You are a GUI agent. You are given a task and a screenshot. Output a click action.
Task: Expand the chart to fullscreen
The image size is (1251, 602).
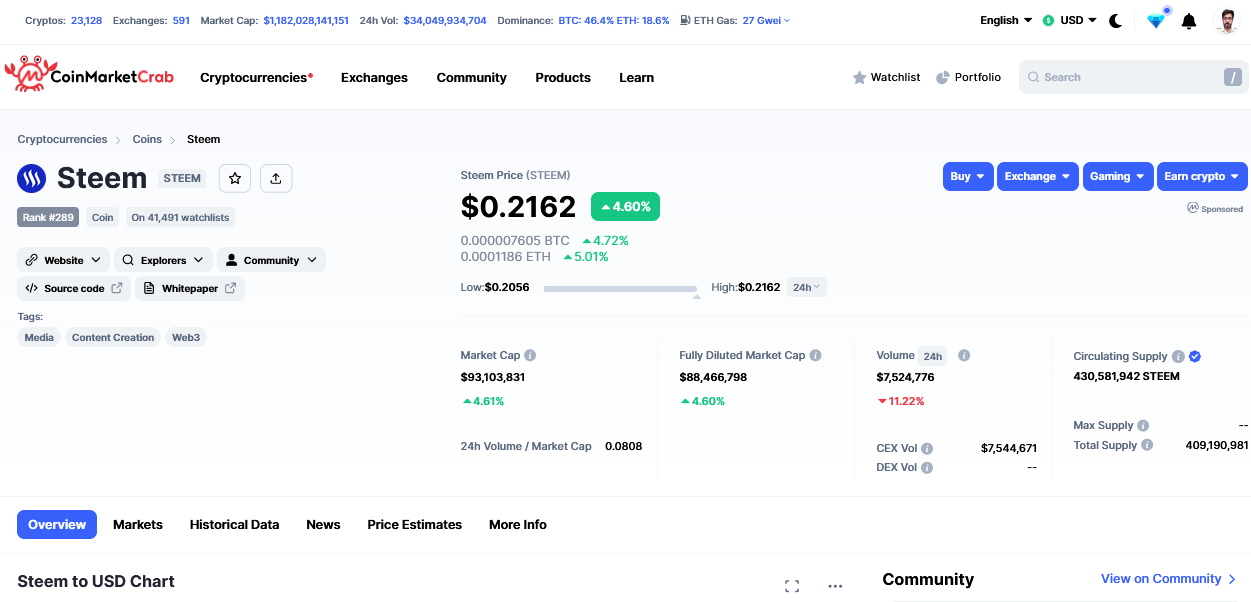click(792, 586)
